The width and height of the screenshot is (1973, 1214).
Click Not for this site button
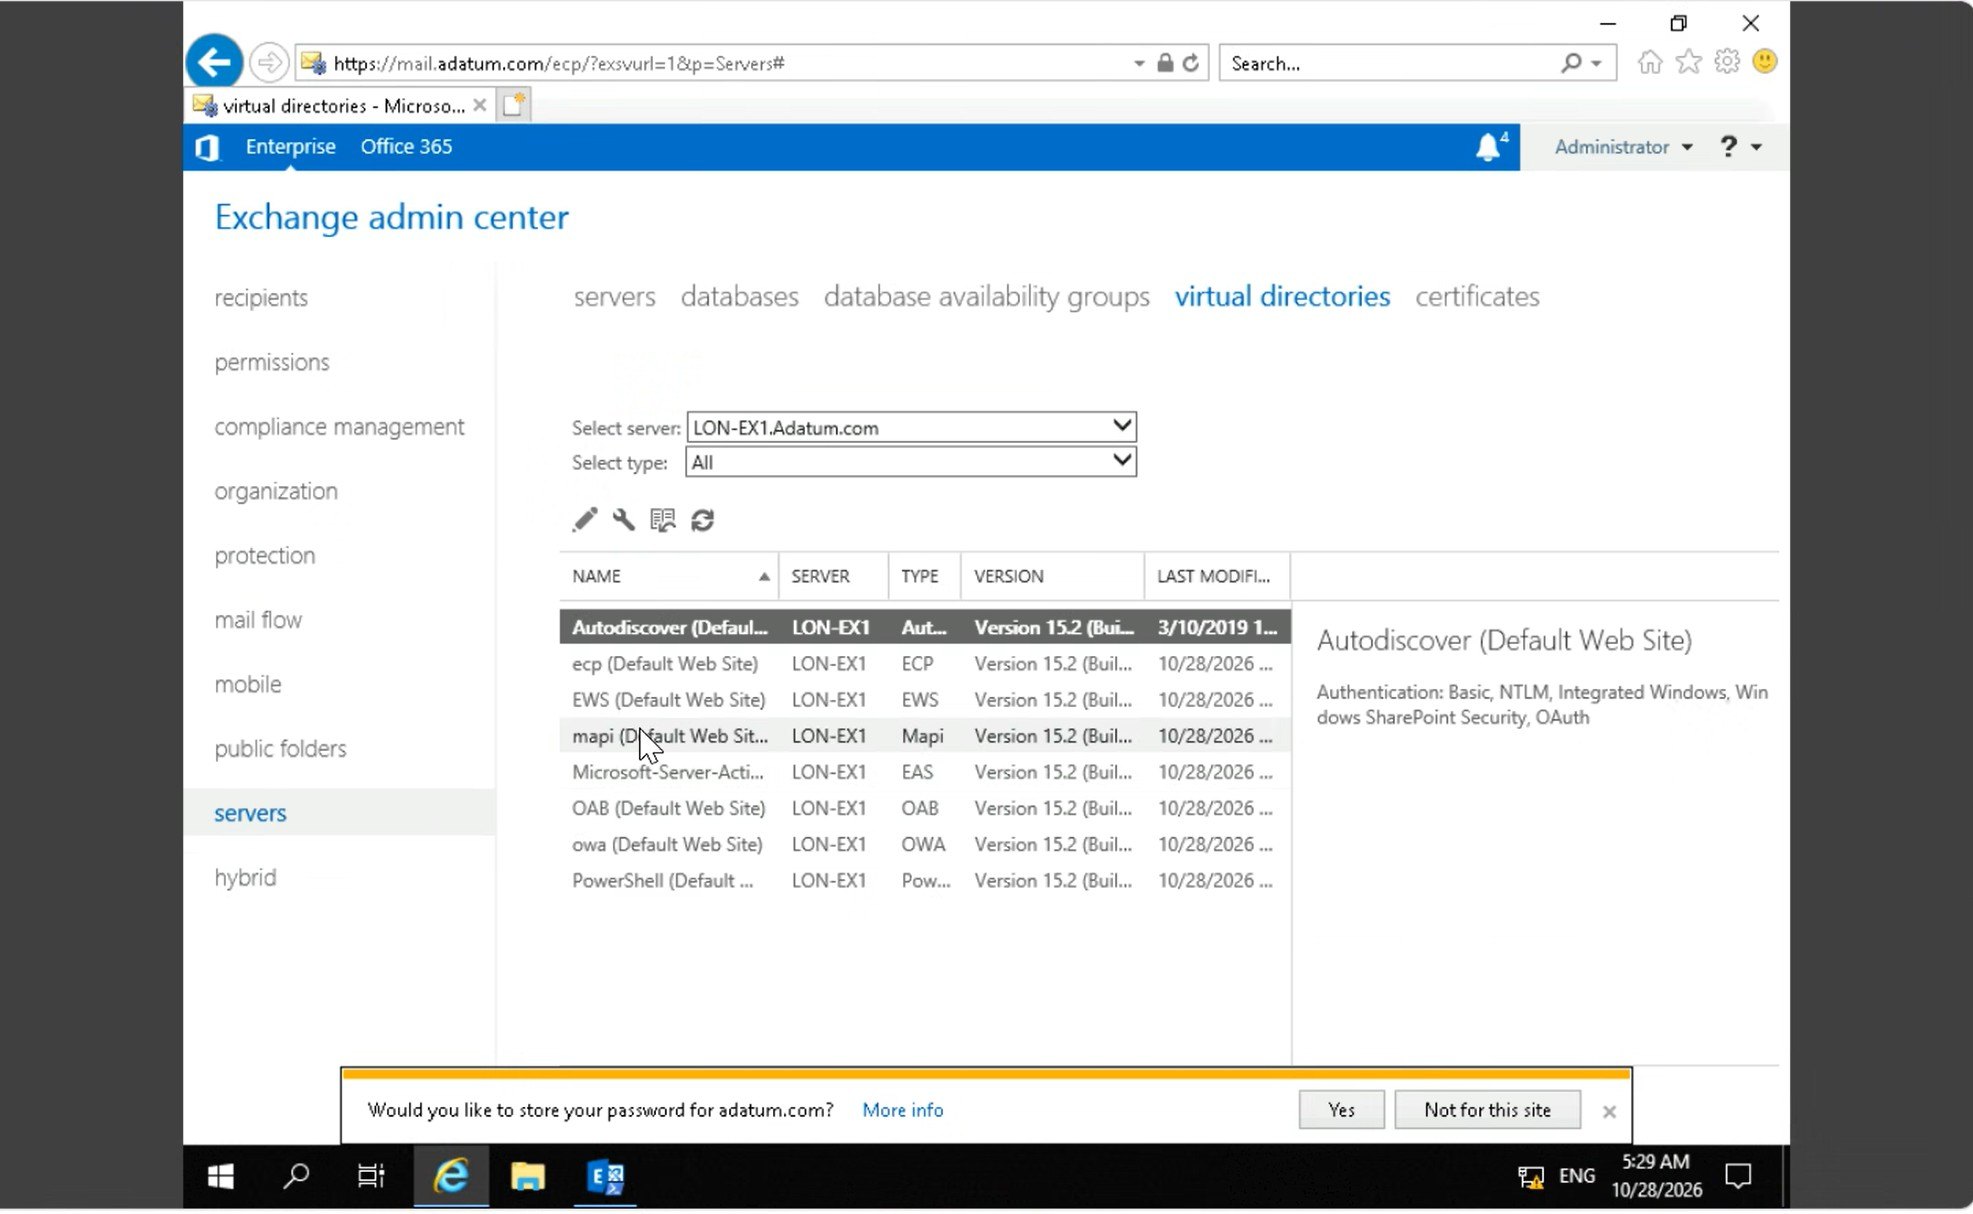point(1487,1110)
